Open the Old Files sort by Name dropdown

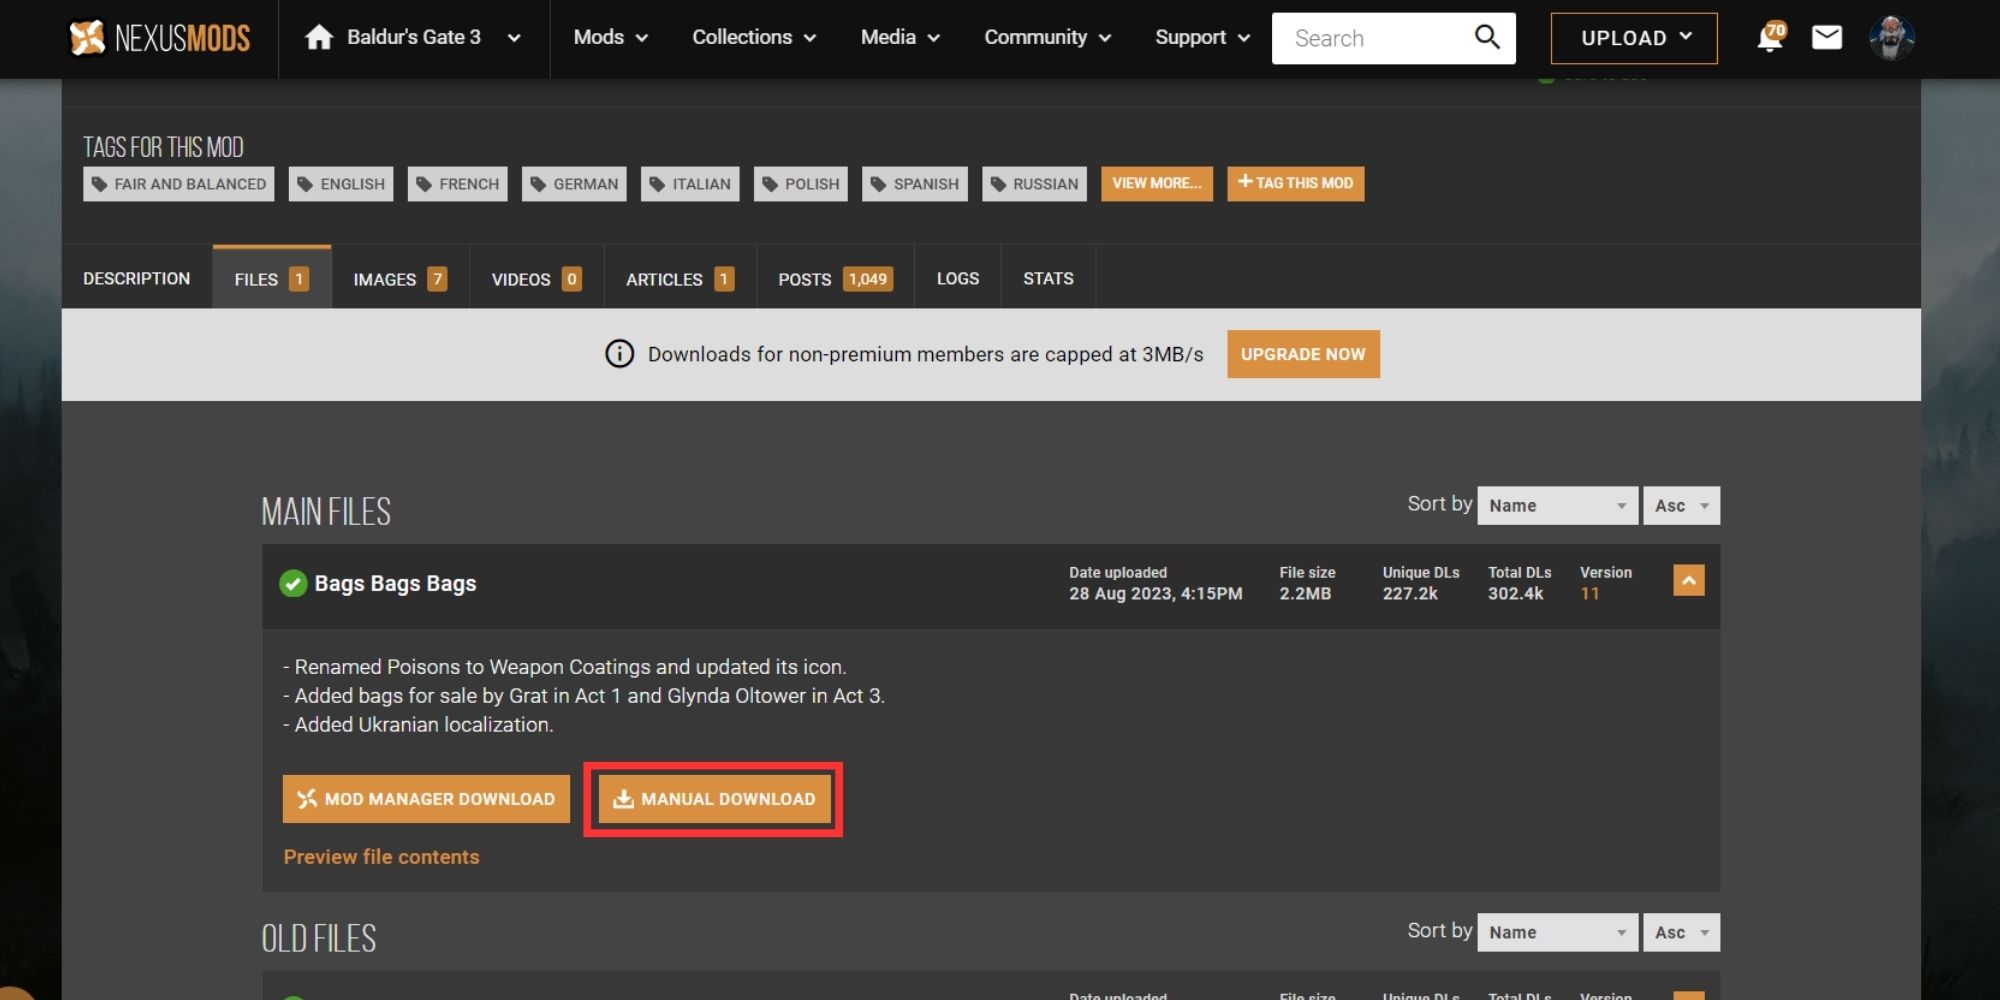click(x=1557, y=932)
